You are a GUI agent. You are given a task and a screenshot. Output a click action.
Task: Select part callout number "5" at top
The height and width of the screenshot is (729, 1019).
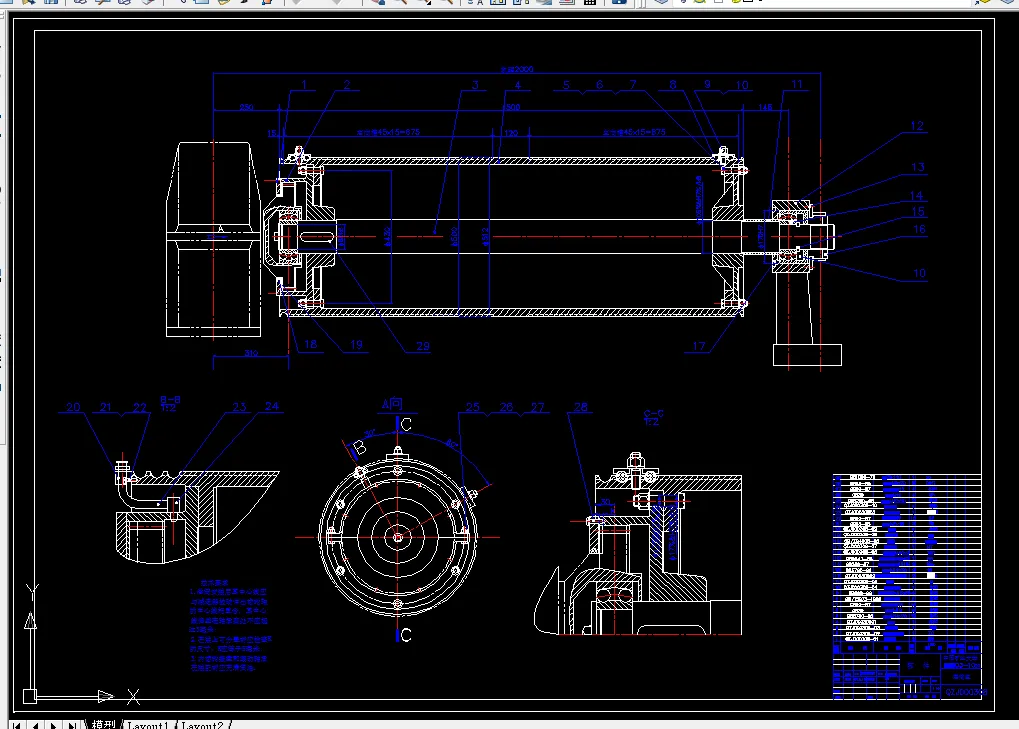[x=566, y=84]
